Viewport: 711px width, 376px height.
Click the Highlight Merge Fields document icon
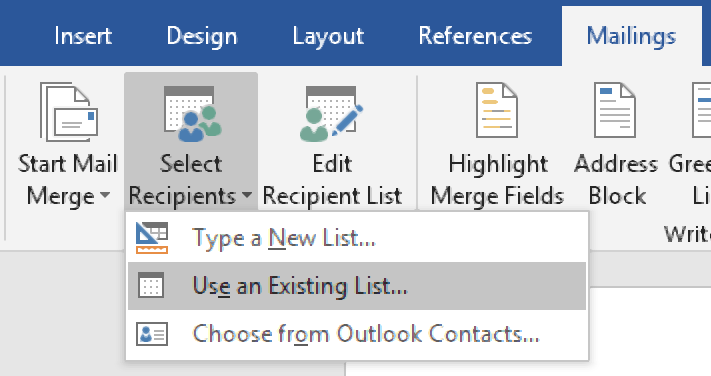[497, 110]
